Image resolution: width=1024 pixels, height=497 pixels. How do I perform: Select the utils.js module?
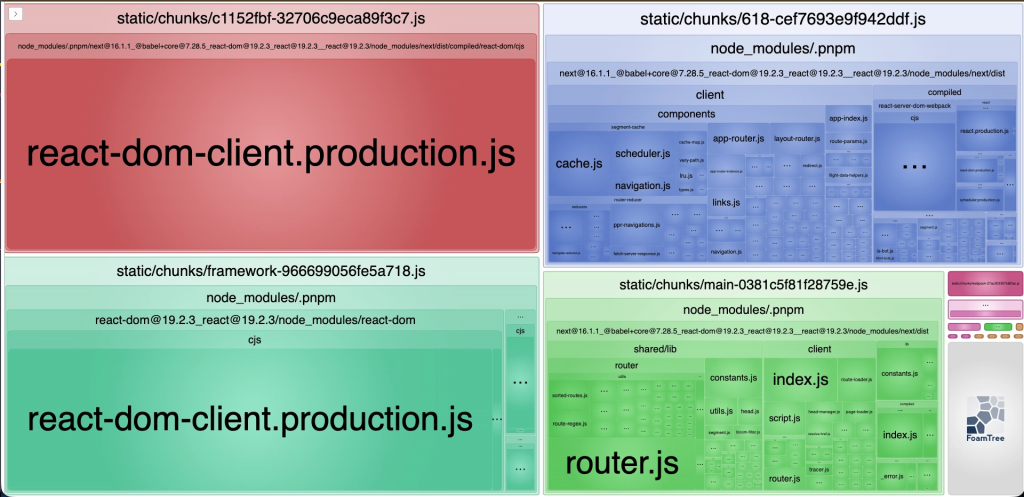click(721, 411)
